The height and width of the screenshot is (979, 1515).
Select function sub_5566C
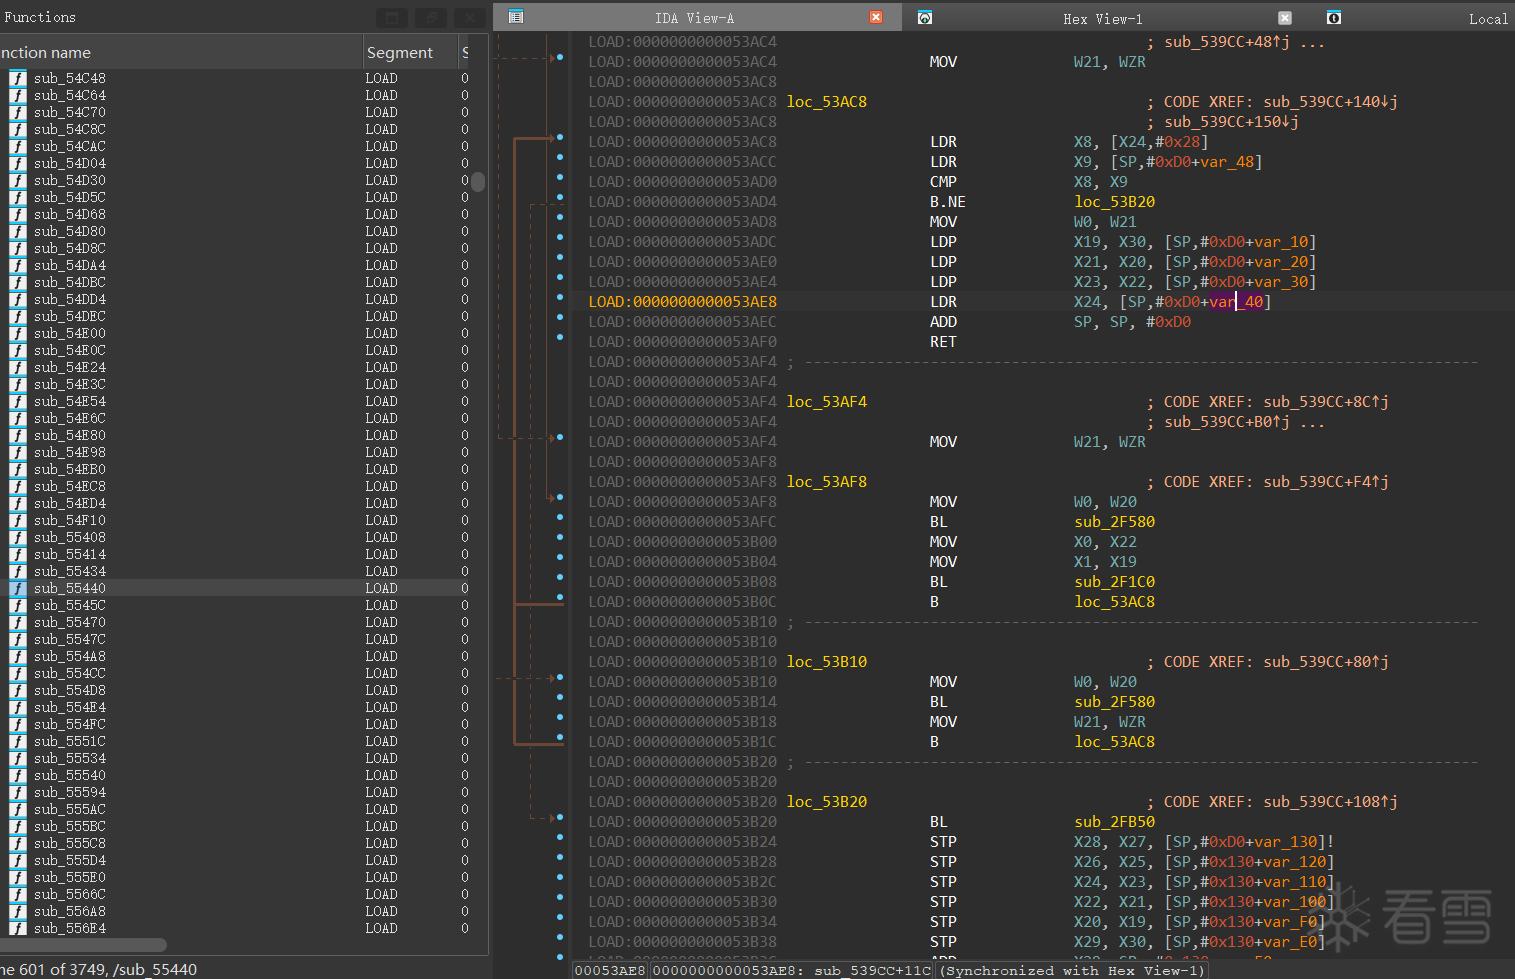click(x=69, y=894)
